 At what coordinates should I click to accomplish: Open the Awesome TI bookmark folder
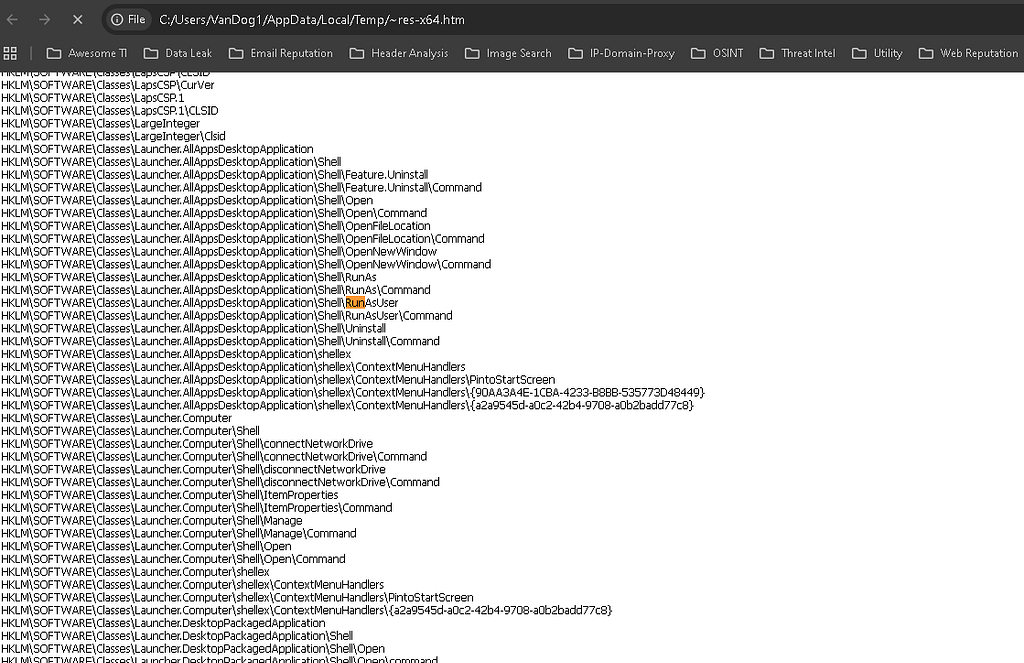point(87,54)
